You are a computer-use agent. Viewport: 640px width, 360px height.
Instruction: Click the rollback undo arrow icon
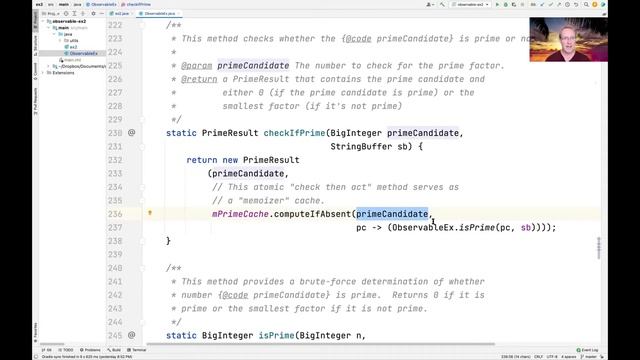tap(576, 4)
